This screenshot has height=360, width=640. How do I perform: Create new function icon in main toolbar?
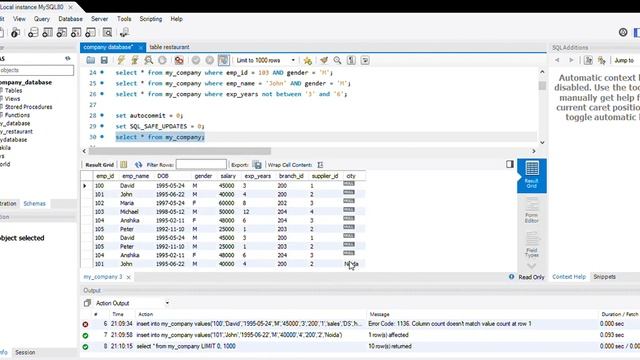pos(90,33)
